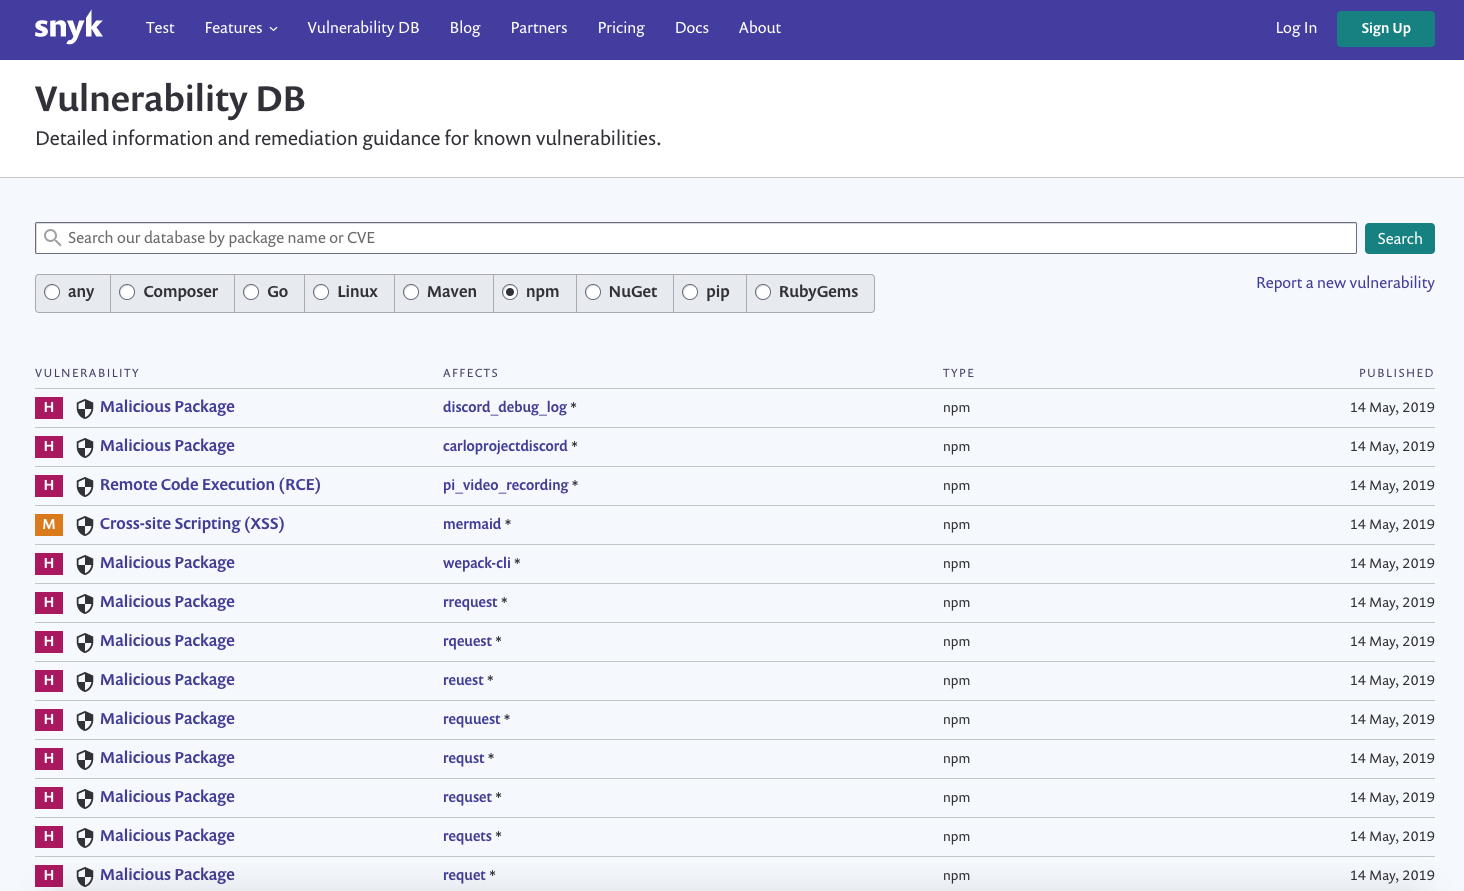Click the H severity badge for carloprojectdiscord
The image size is (1464, 891).
coord(49,447)
